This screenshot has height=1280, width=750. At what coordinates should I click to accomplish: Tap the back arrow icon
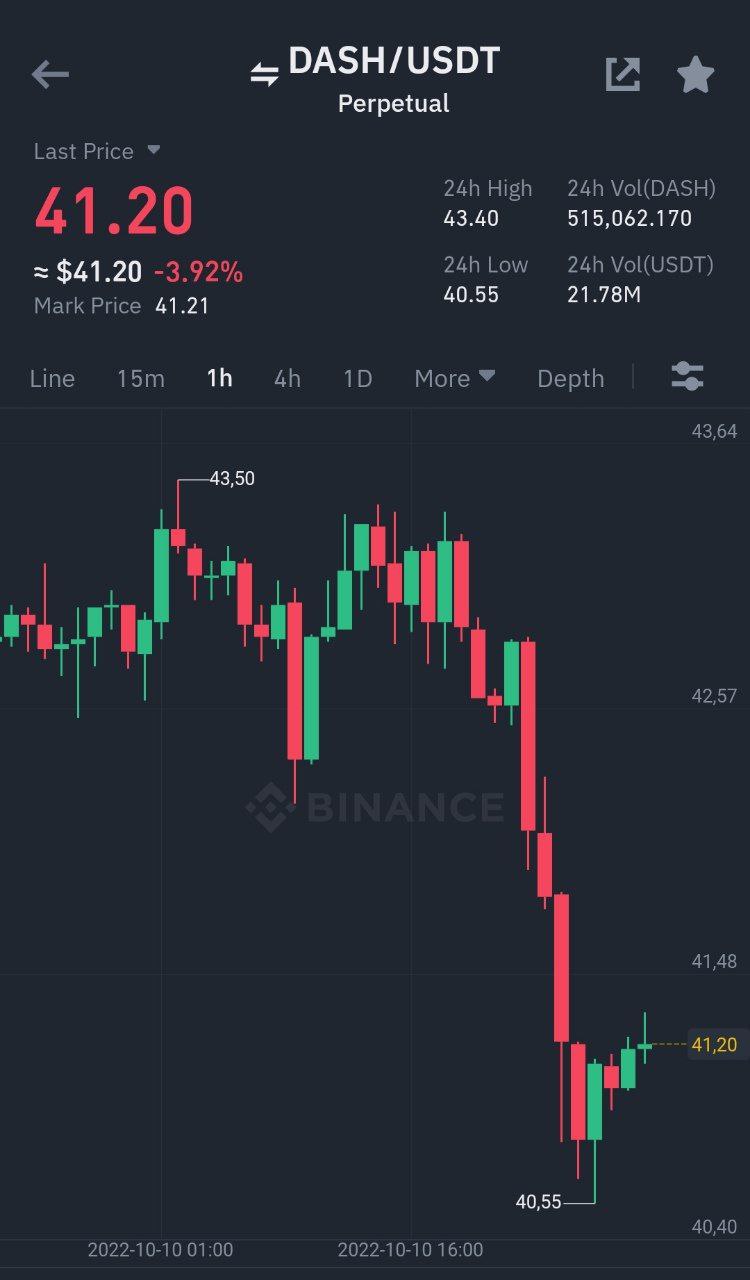click(x=50, y=74)
